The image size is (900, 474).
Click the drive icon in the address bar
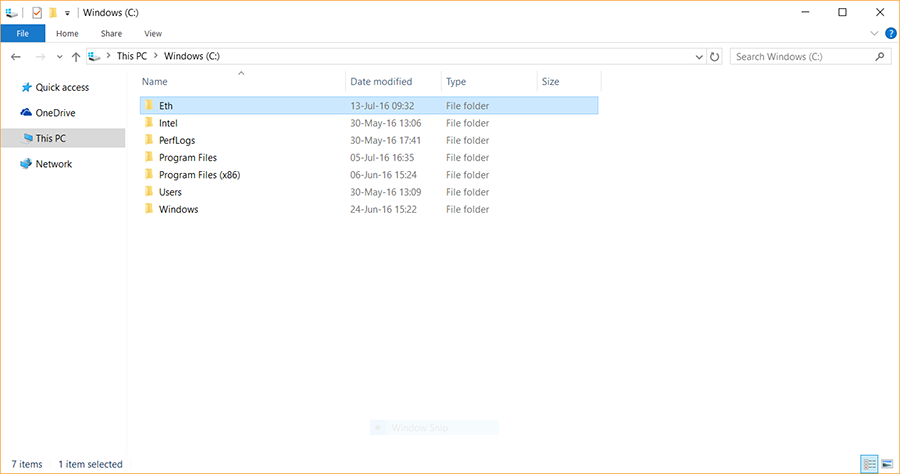click(x=95, y=56)
